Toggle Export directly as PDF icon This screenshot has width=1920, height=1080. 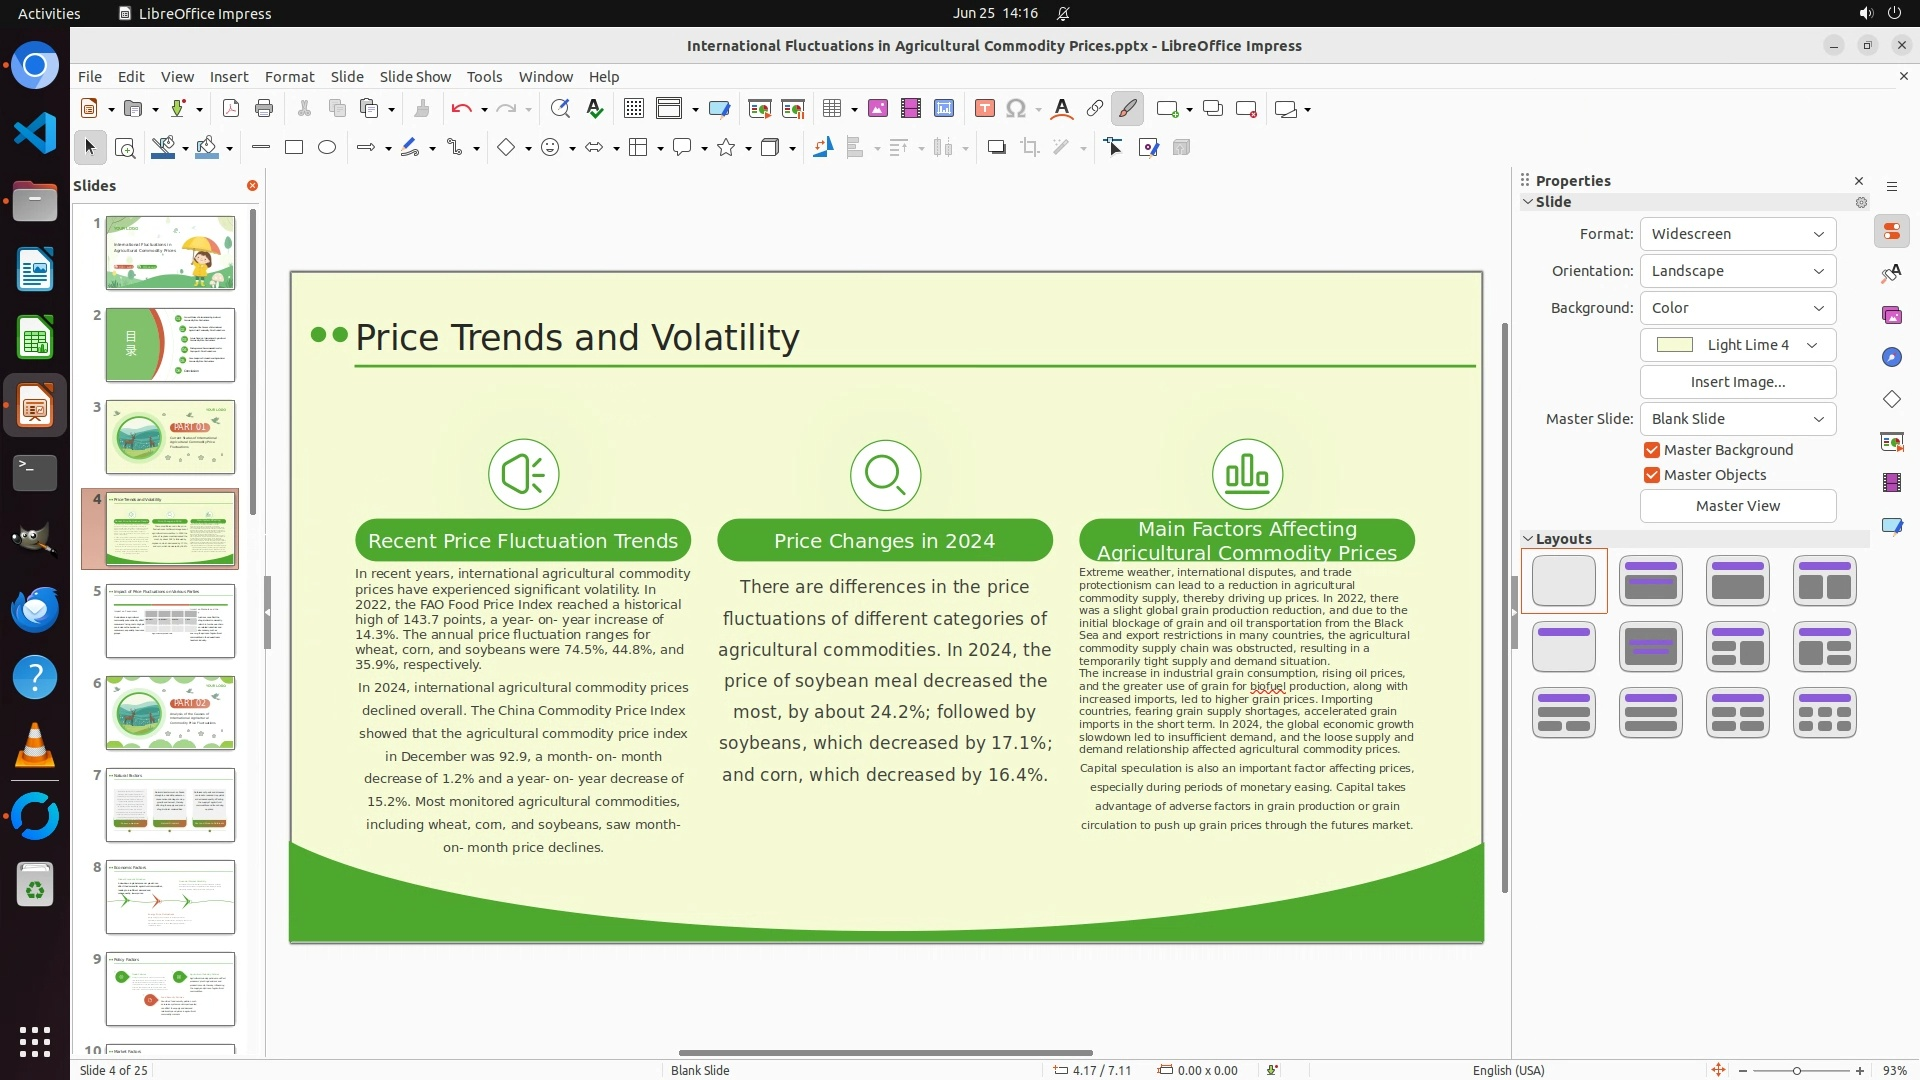[x=231, y=109]
